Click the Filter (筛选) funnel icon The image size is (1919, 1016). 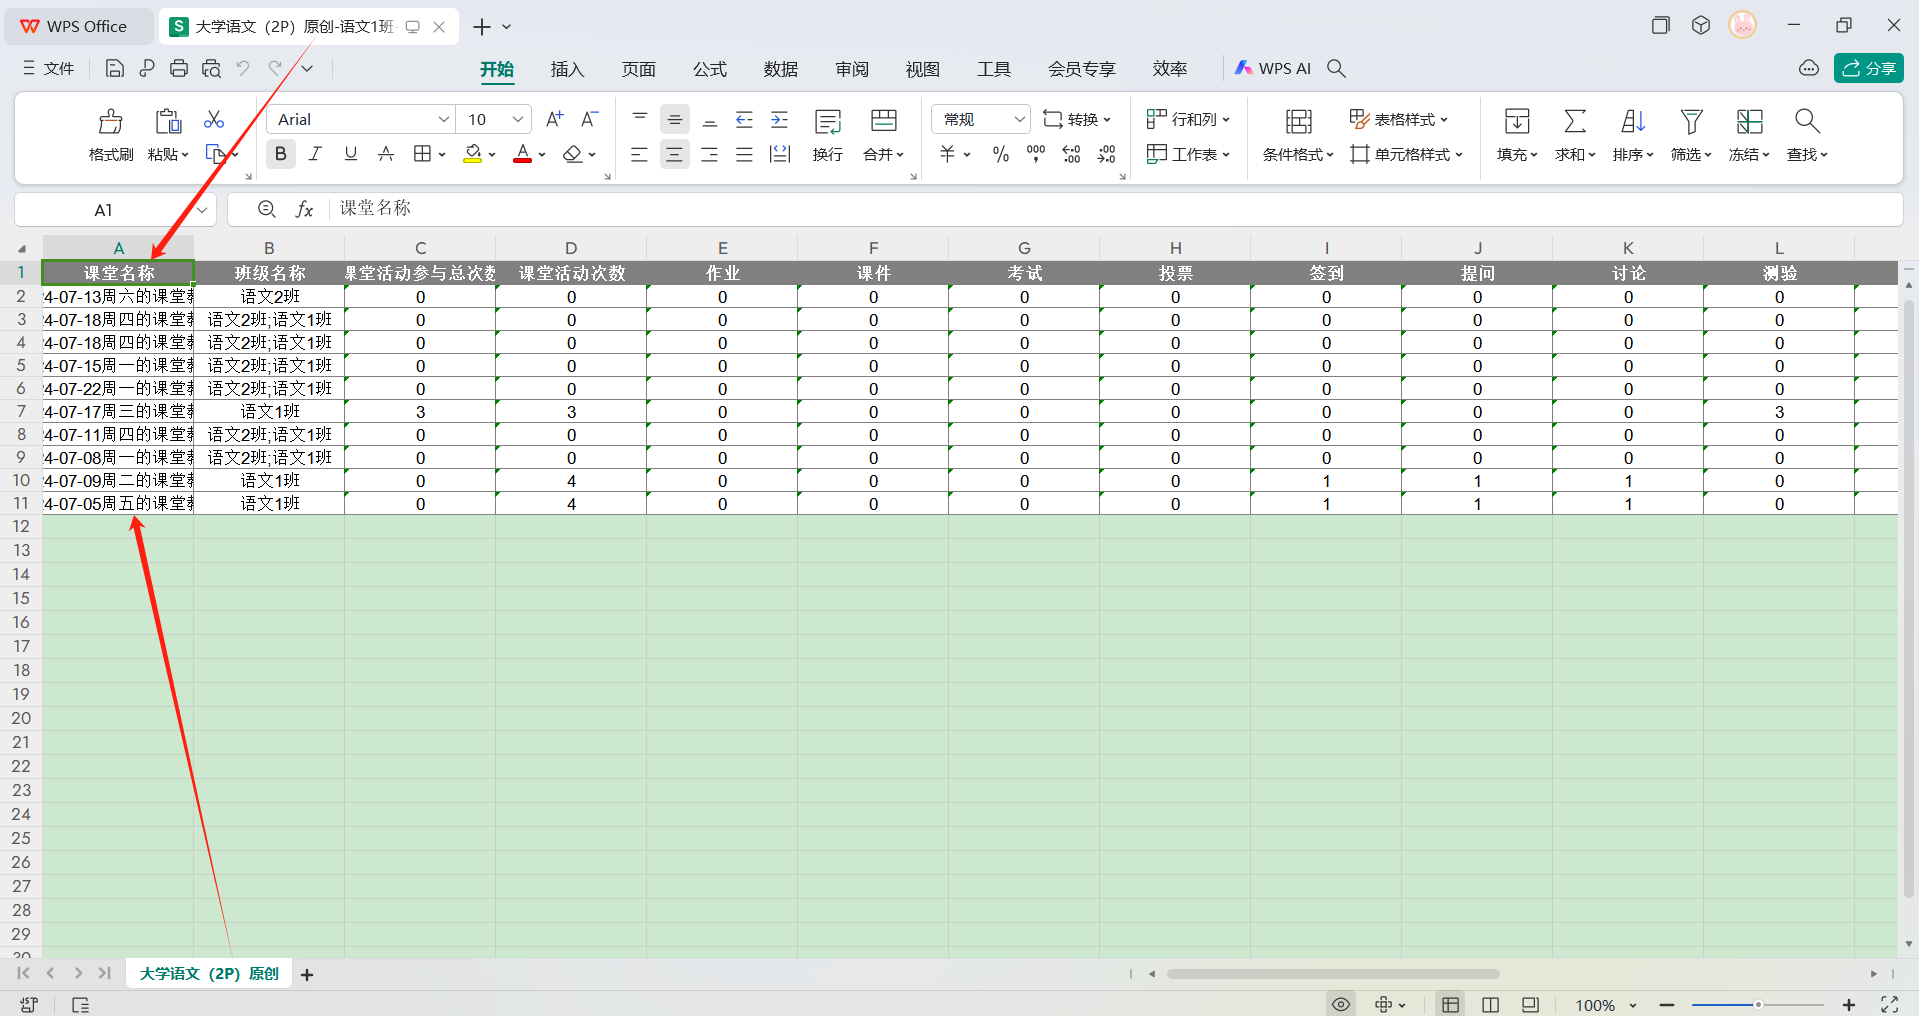tap(1690, 122)
